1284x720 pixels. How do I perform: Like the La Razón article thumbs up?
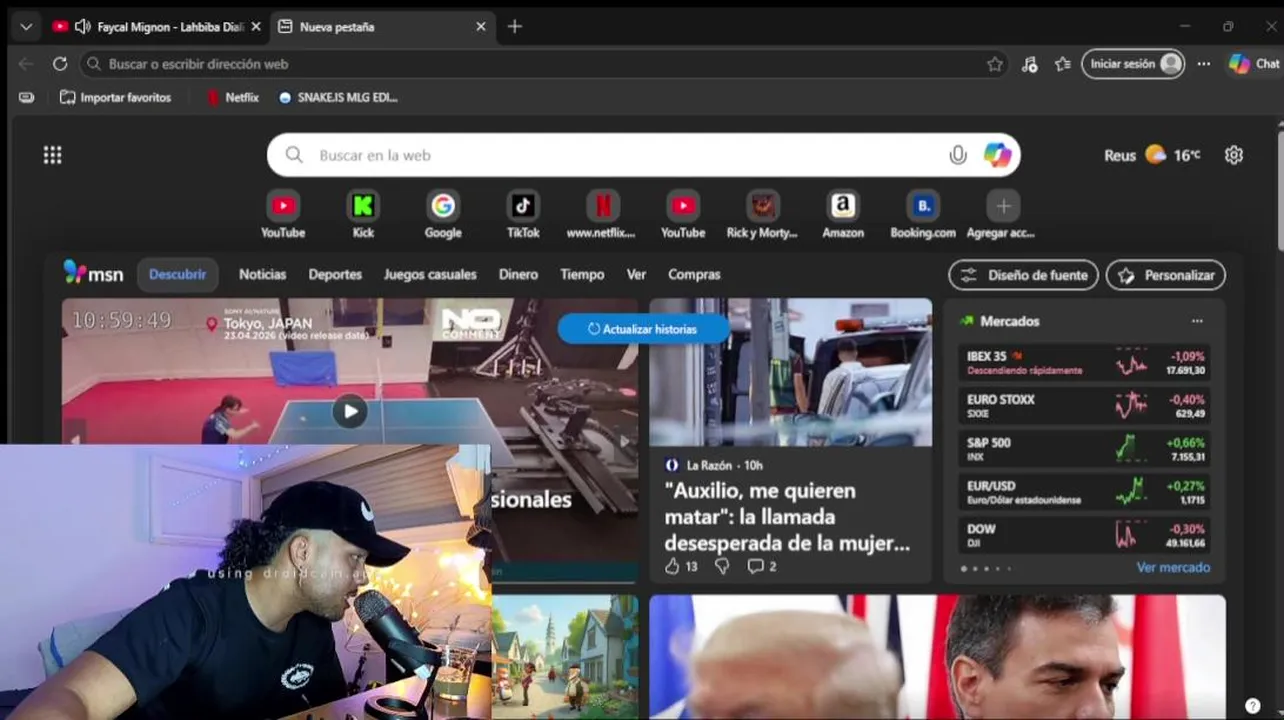[x=672, y=566]
